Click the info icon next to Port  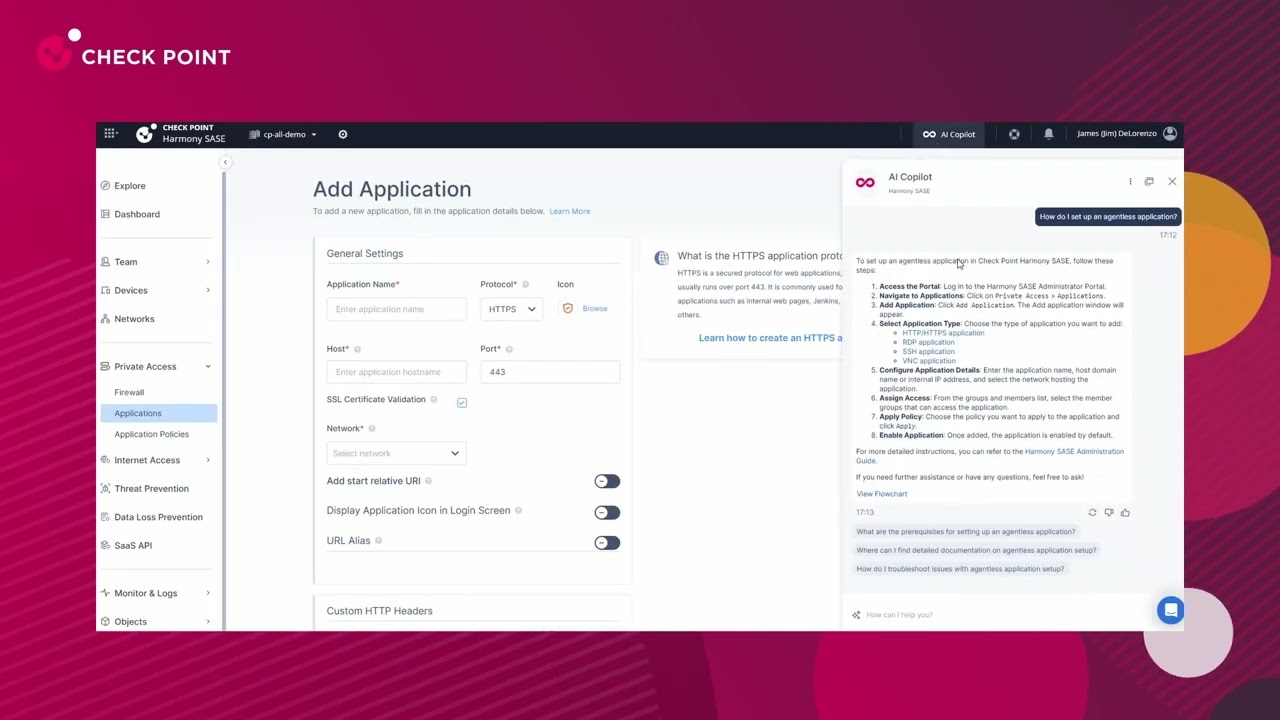click(509, 349)
